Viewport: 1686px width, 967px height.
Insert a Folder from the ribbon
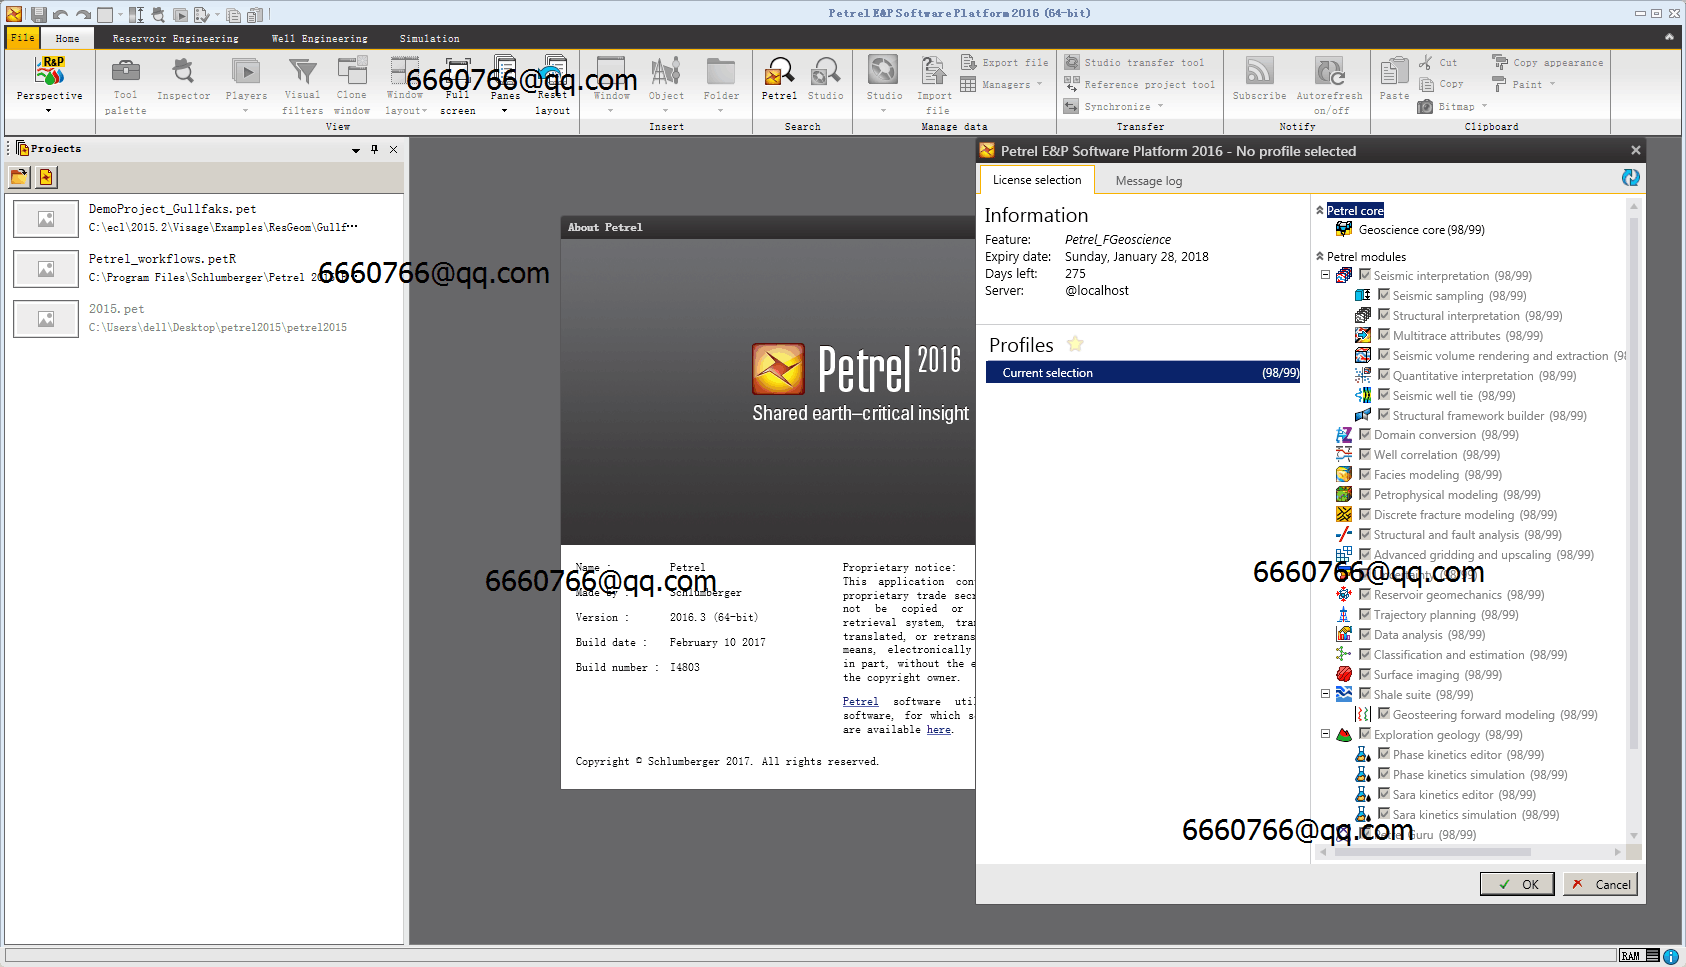click(x=721, y=84)
